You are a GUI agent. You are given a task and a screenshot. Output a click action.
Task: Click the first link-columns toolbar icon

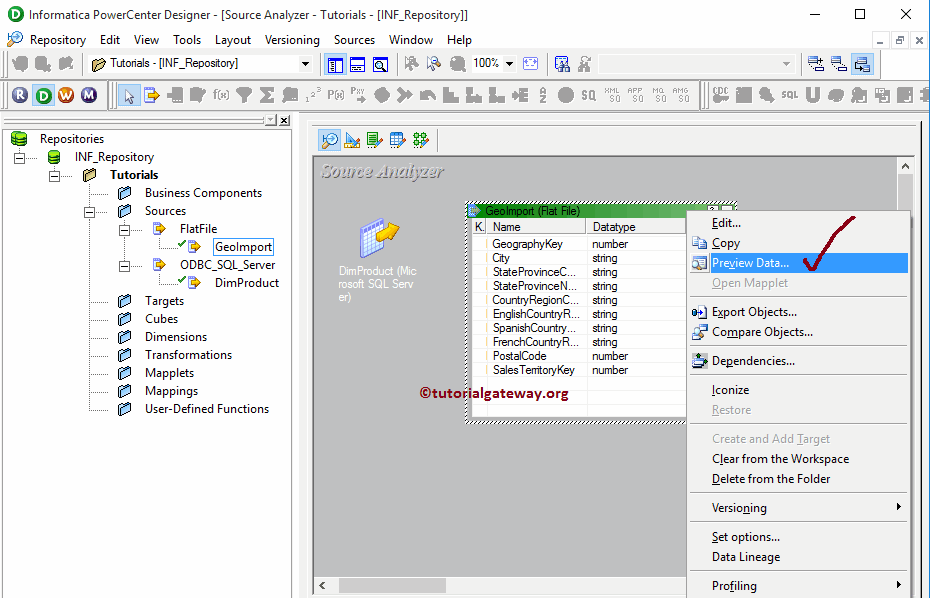(816, 63)
